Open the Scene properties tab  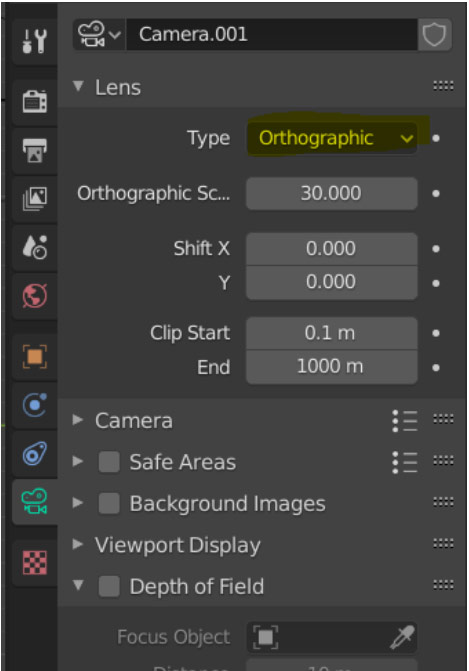(35, 247)
